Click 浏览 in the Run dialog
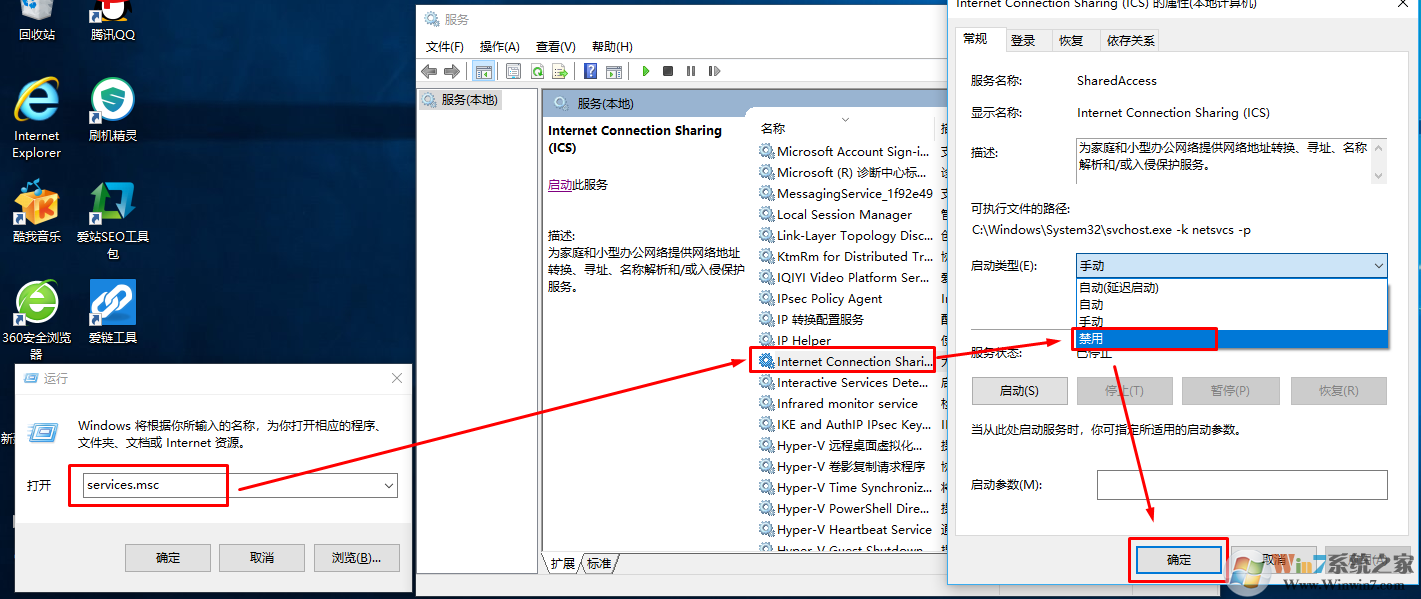Image resolution: width=1421 pixels, height=599 pixels. point(356,557)
